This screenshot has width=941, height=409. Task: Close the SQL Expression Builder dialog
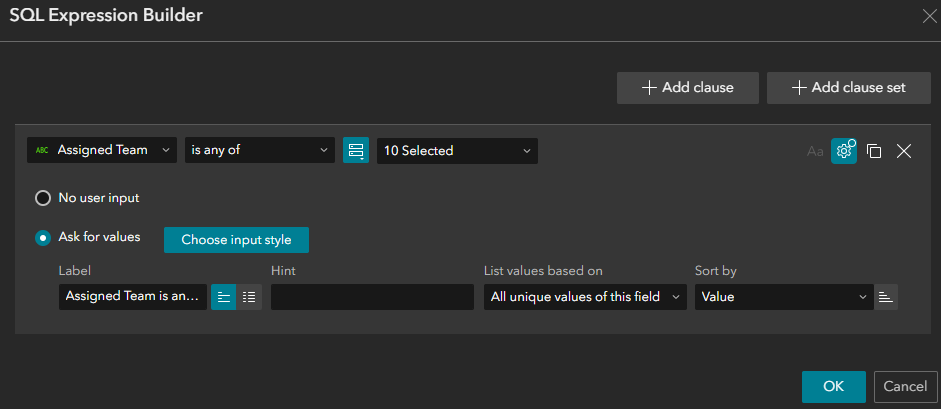(928, 17)
